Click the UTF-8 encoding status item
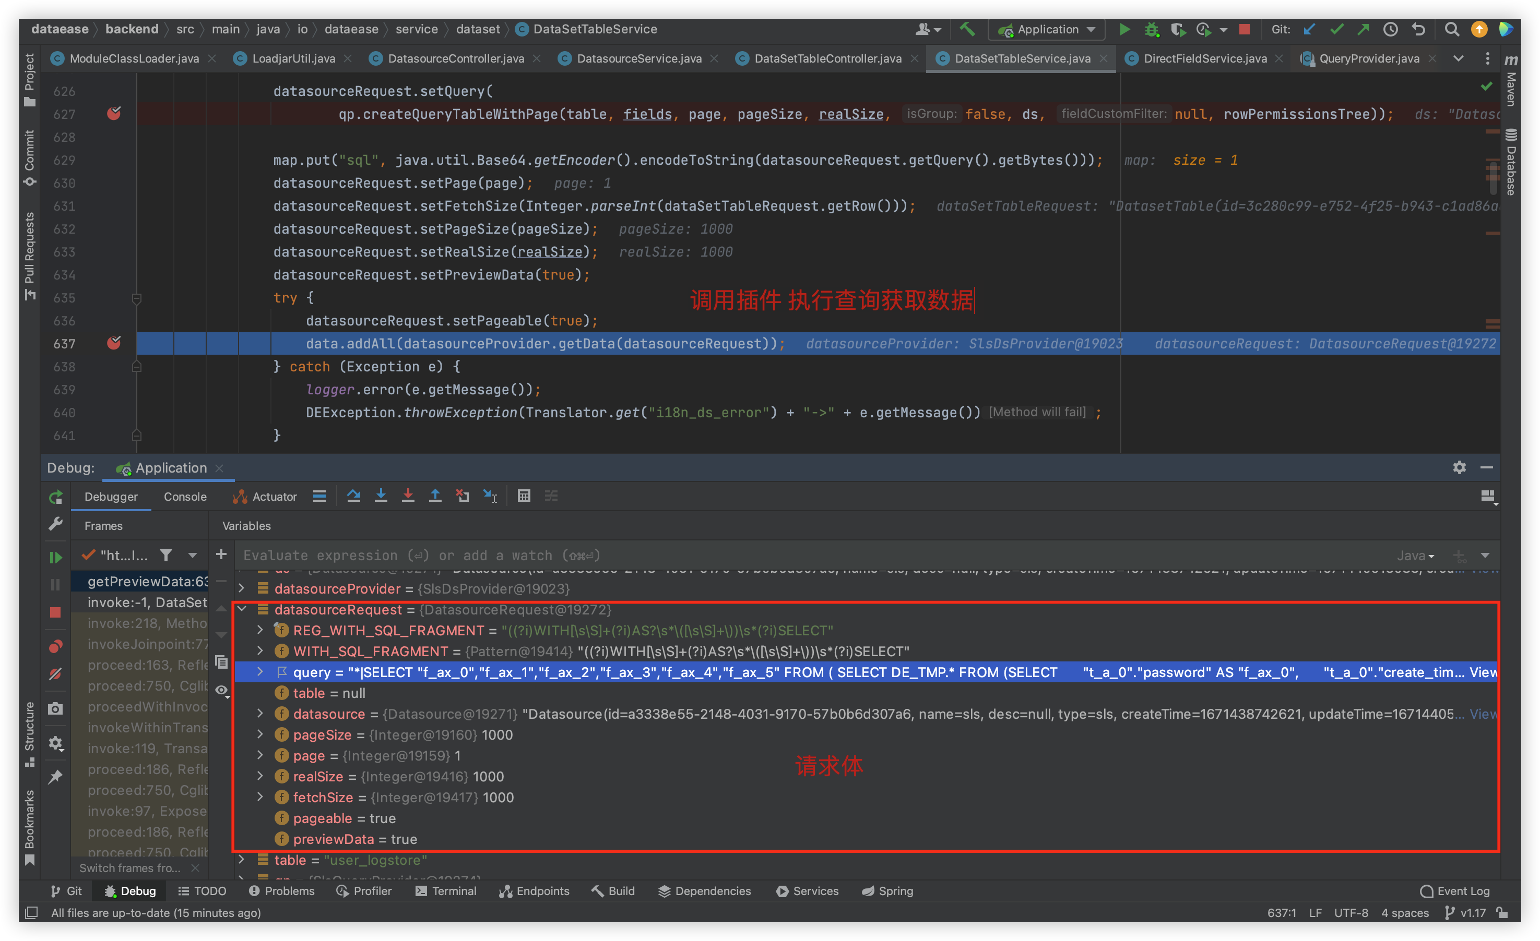This screenshot has height=941, width=1540. [1351, 913]
